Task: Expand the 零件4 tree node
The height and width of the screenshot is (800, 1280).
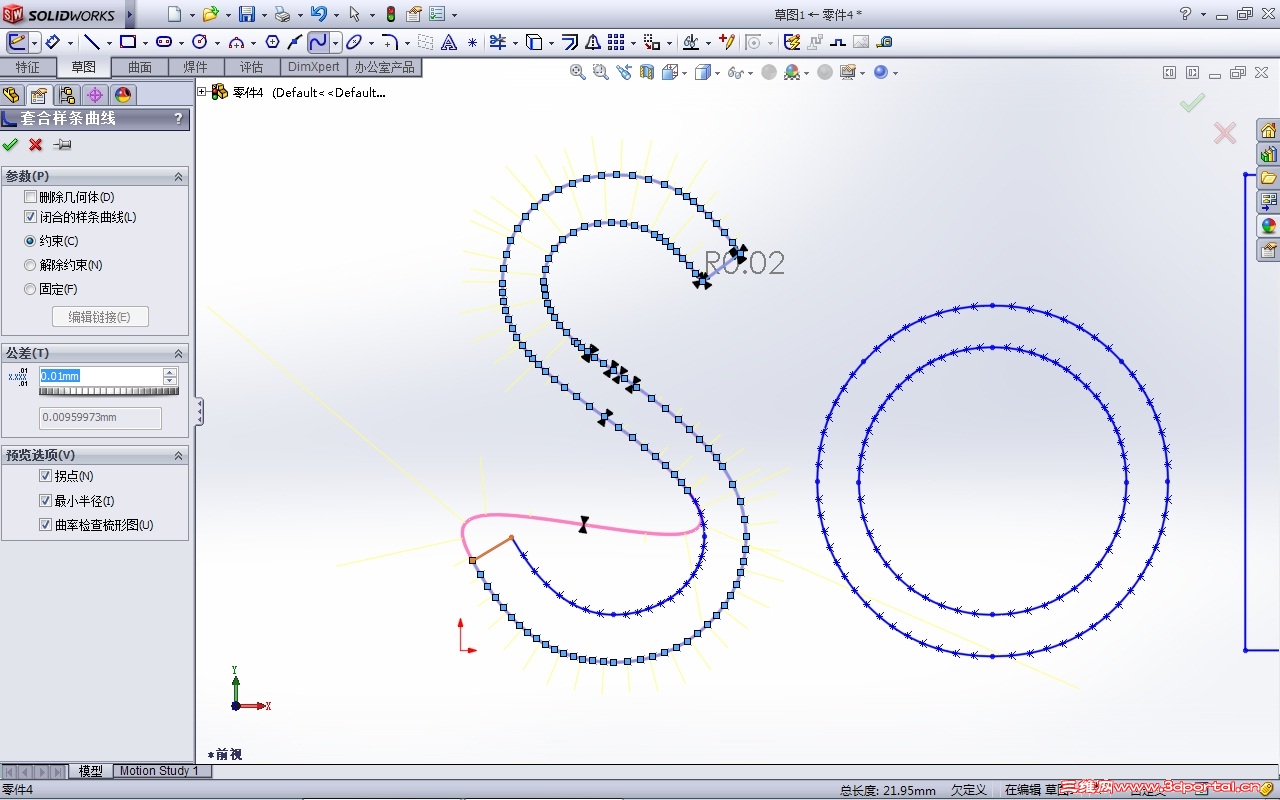Action: [x=202, y=92]
